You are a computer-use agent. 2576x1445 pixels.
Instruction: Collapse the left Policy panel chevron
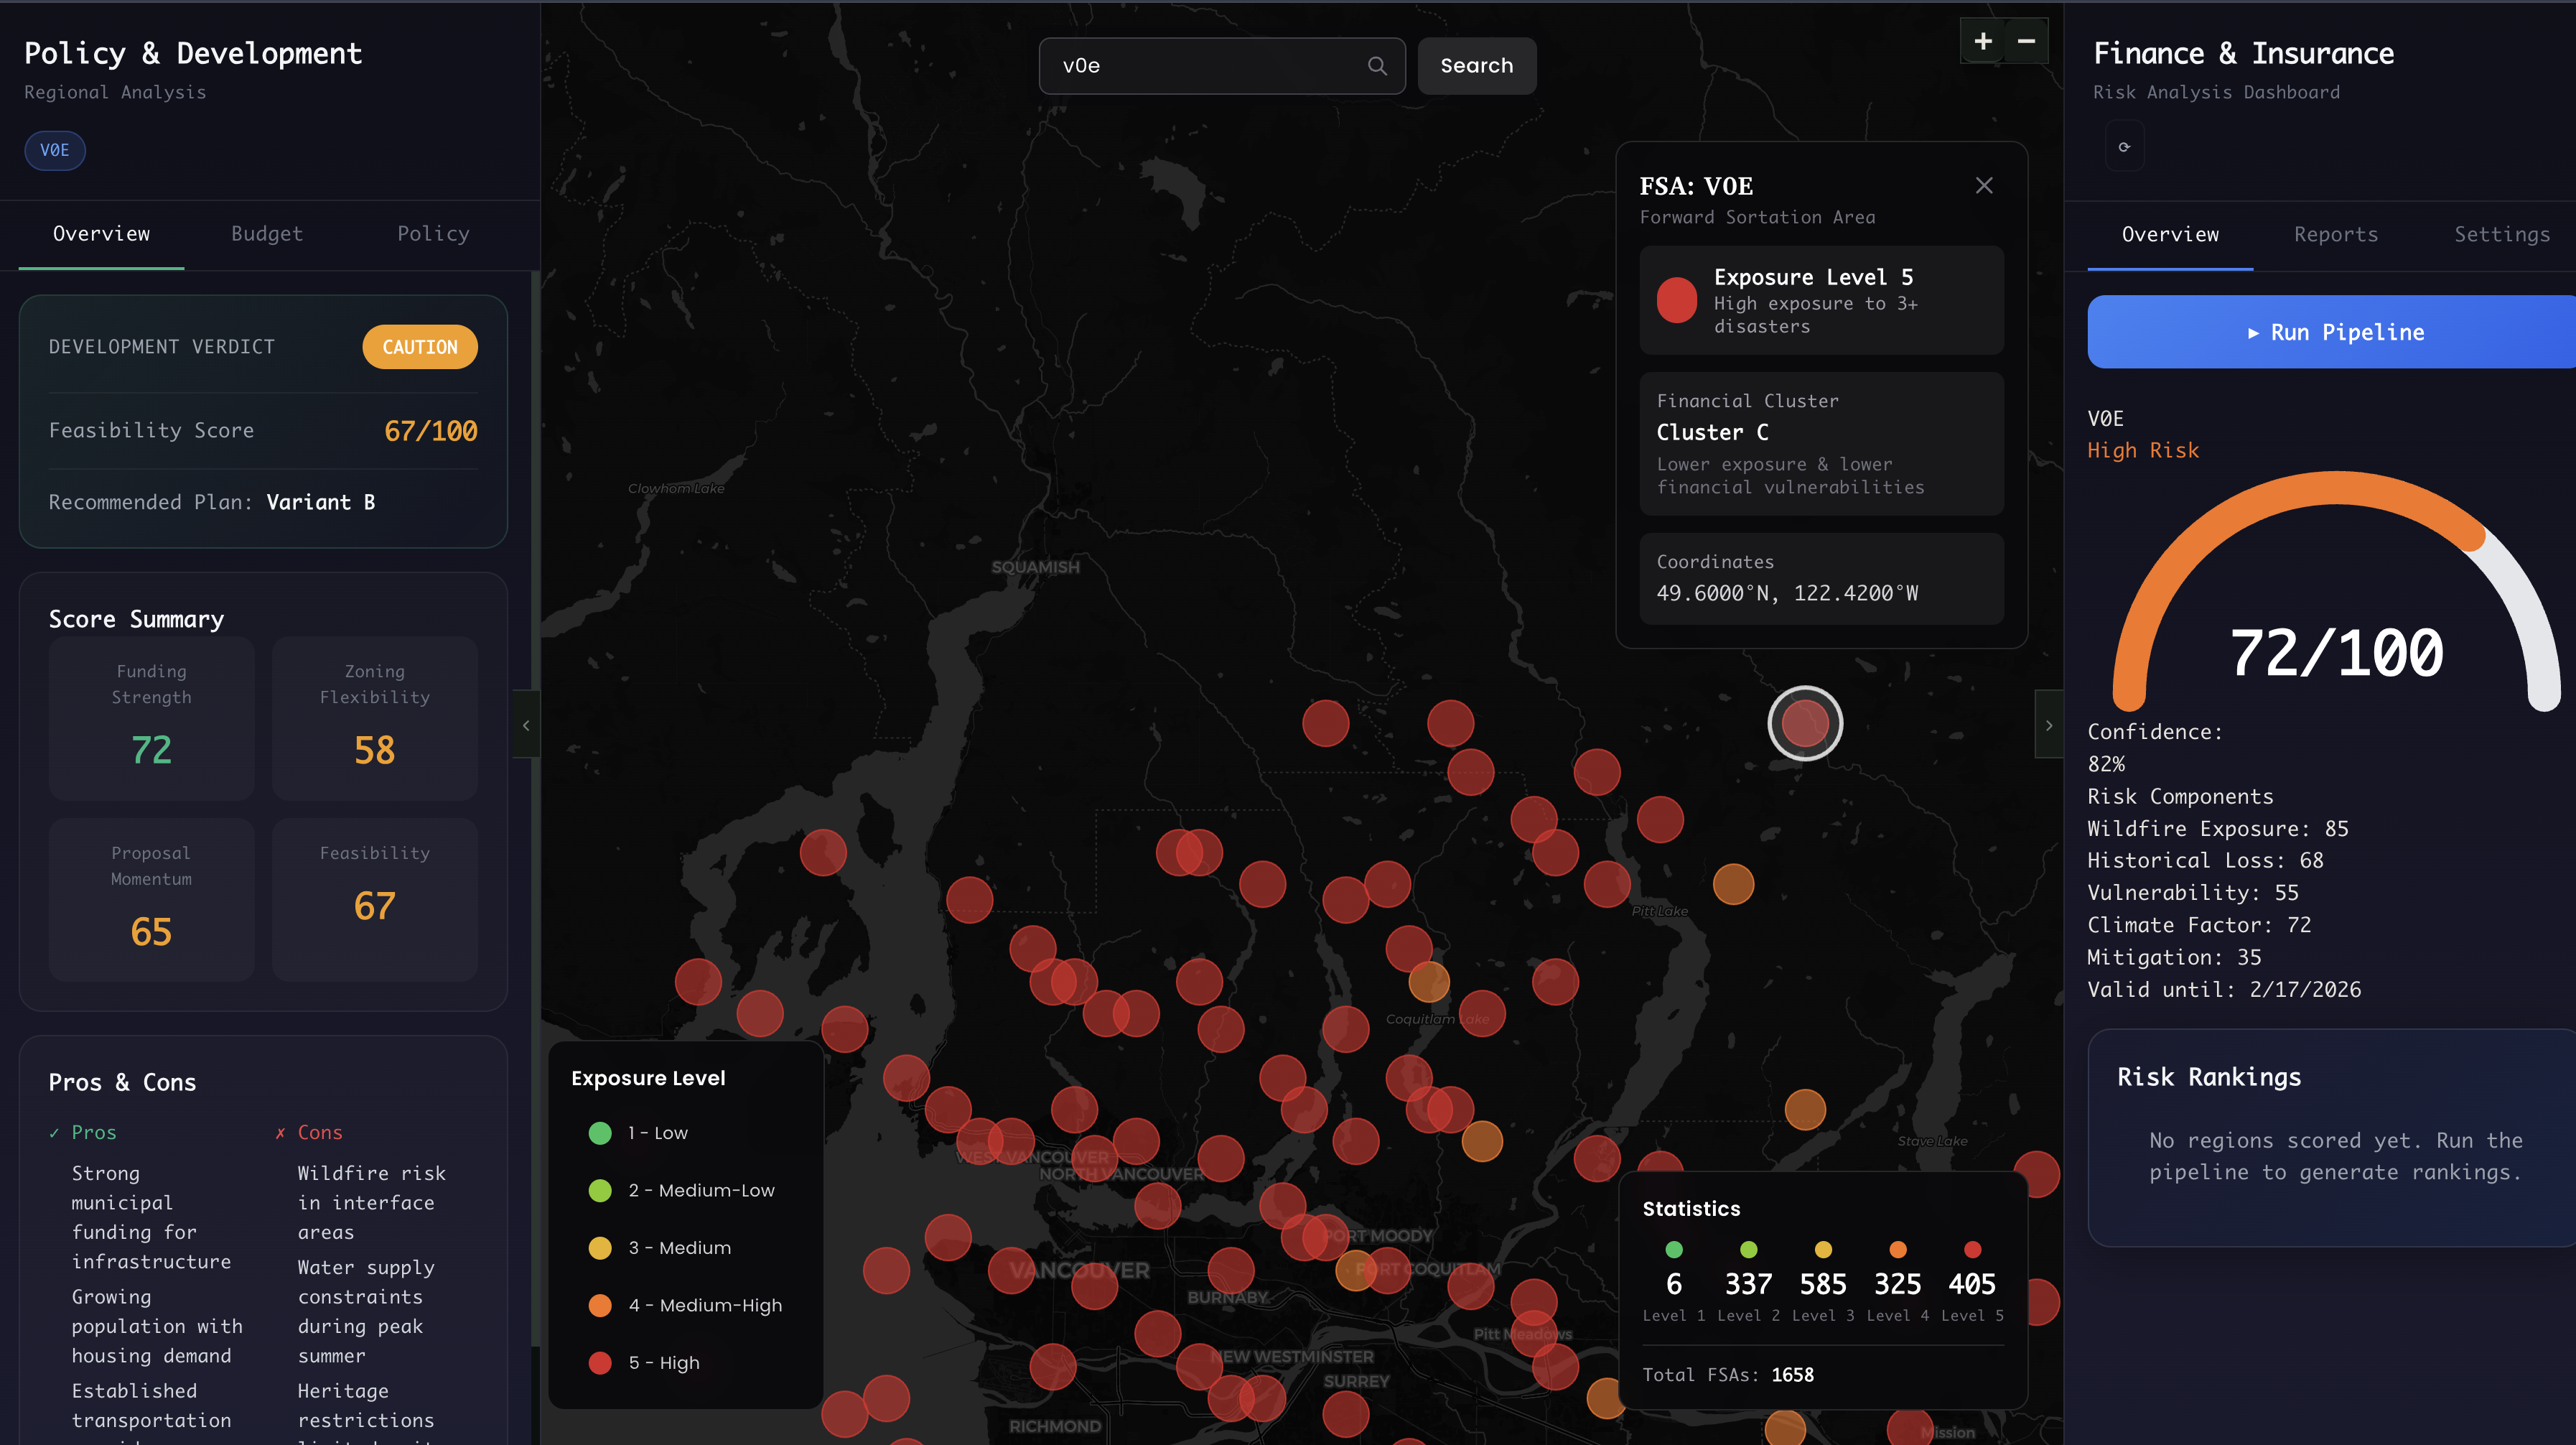(x=526, y=725)
